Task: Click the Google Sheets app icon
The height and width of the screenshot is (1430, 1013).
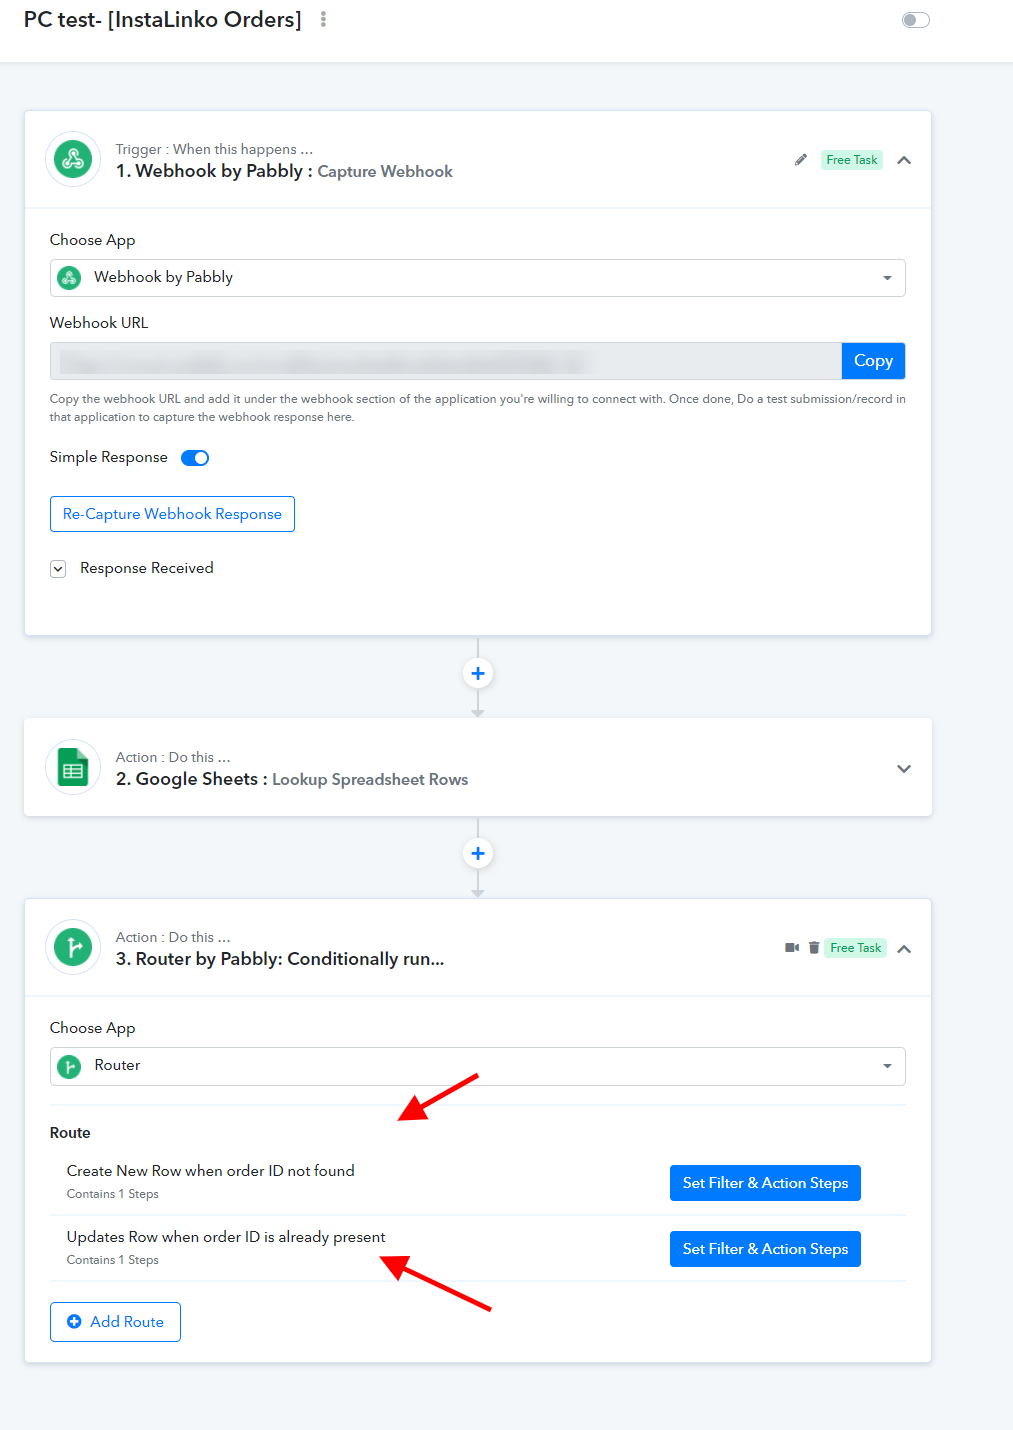Action: coord(73,768)
